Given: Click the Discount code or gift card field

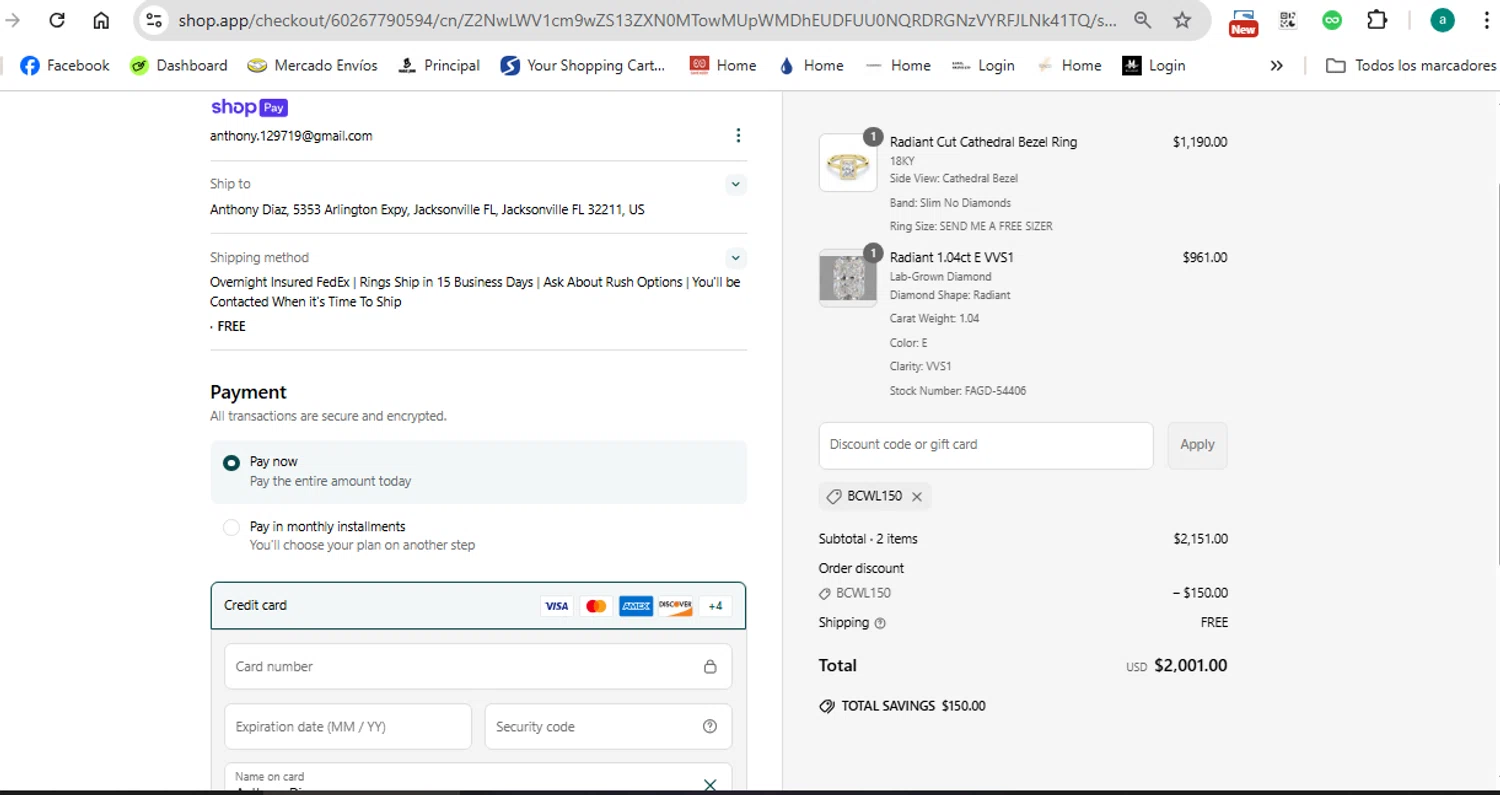Looking at the screenshot, I should pos(986,445).
